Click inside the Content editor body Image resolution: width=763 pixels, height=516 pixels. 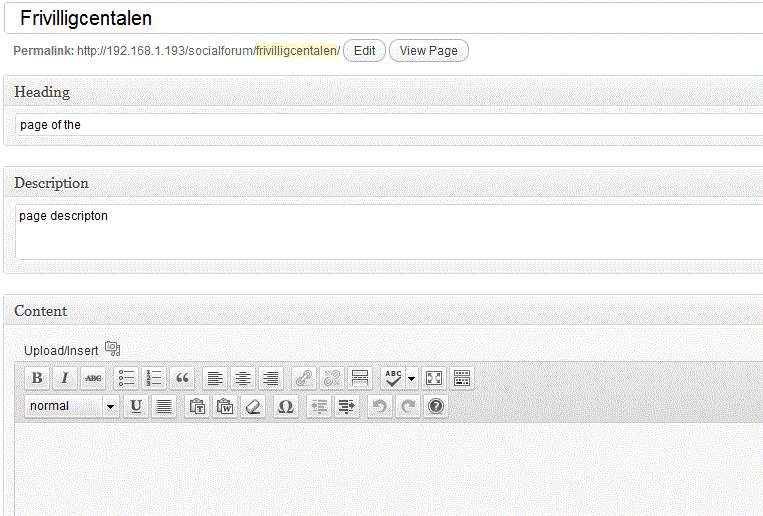pyautogui.click(x=389, y=470)
